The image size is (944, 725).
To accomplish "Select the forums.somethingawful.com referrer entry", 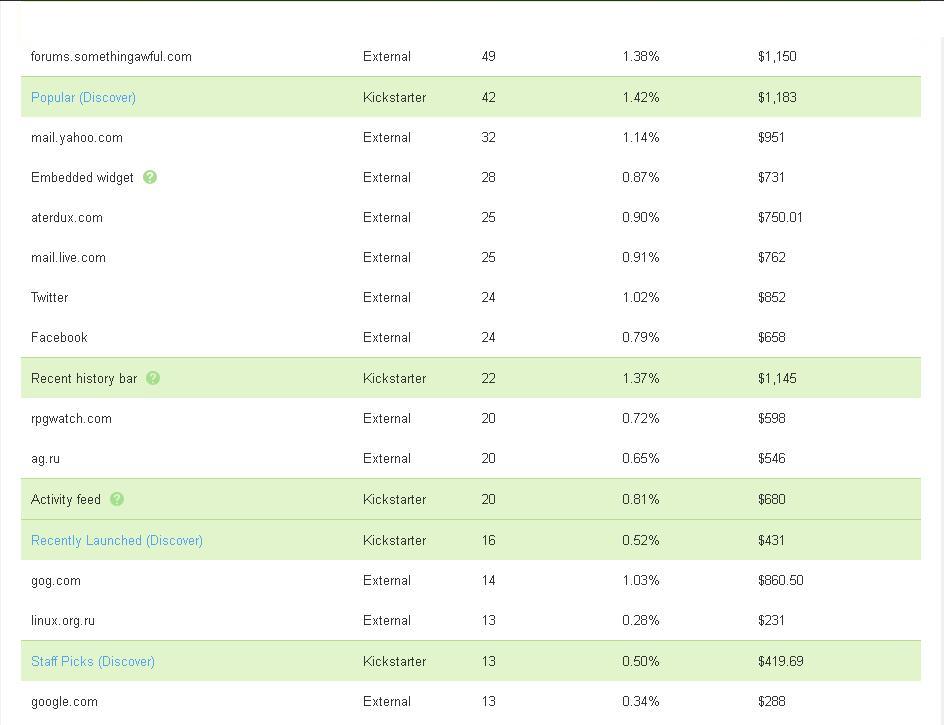I will (111, 56).
